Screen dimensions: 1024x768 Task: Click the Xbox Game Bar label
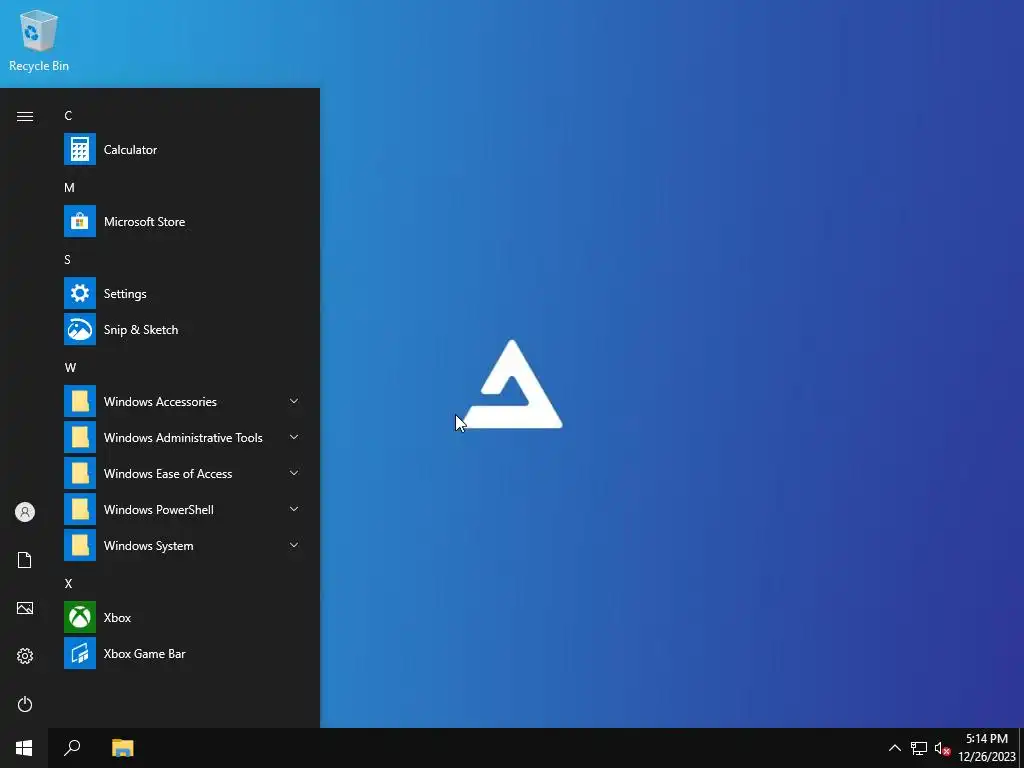[144, 653]
